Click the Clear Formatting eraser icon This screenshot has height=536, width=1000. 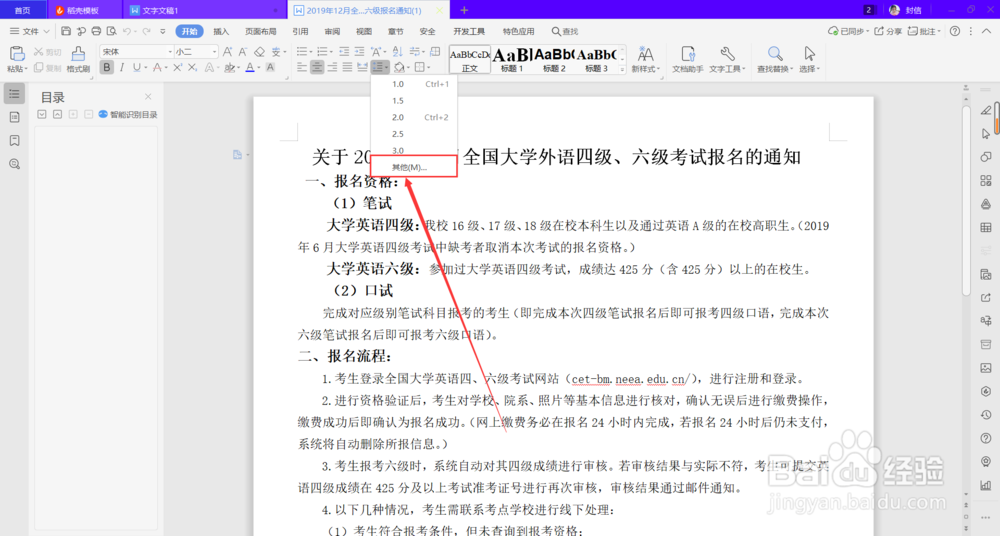[259, 52]
